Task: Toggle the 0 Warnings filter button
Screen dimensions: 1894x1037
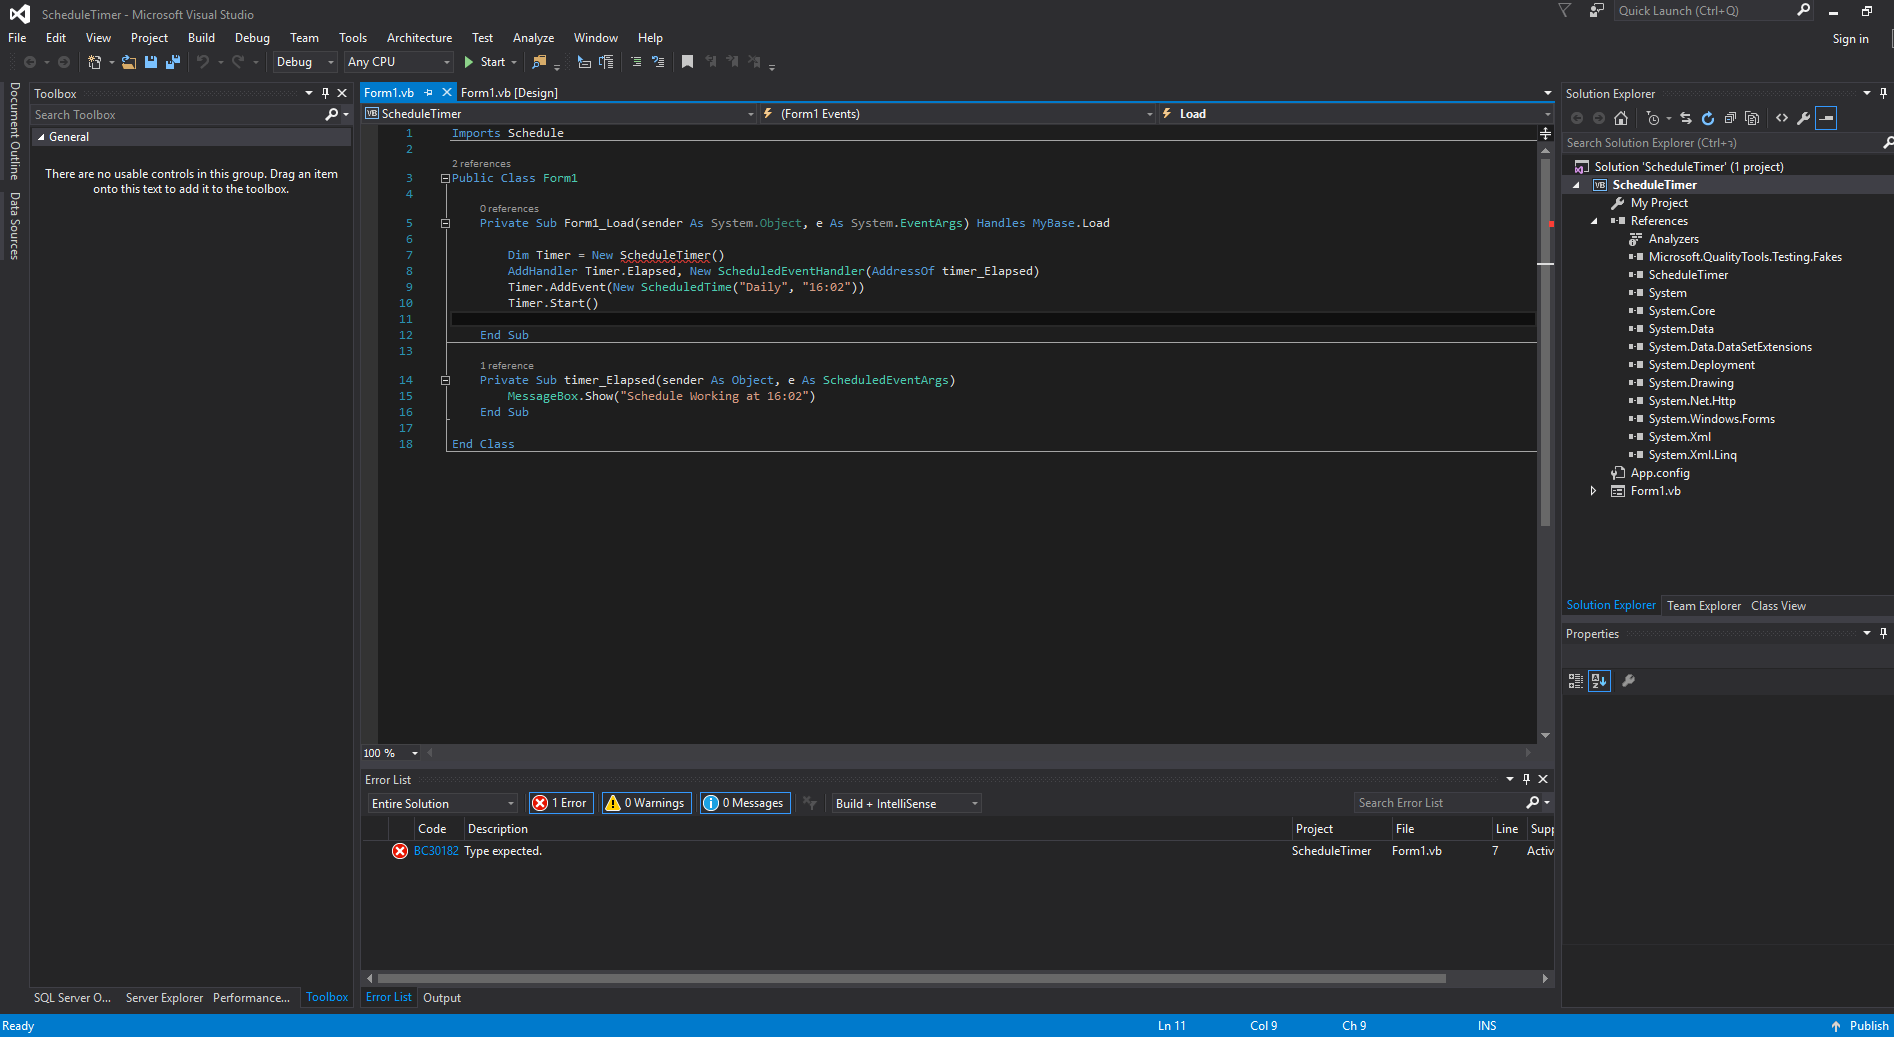Action: coord(645,803)
